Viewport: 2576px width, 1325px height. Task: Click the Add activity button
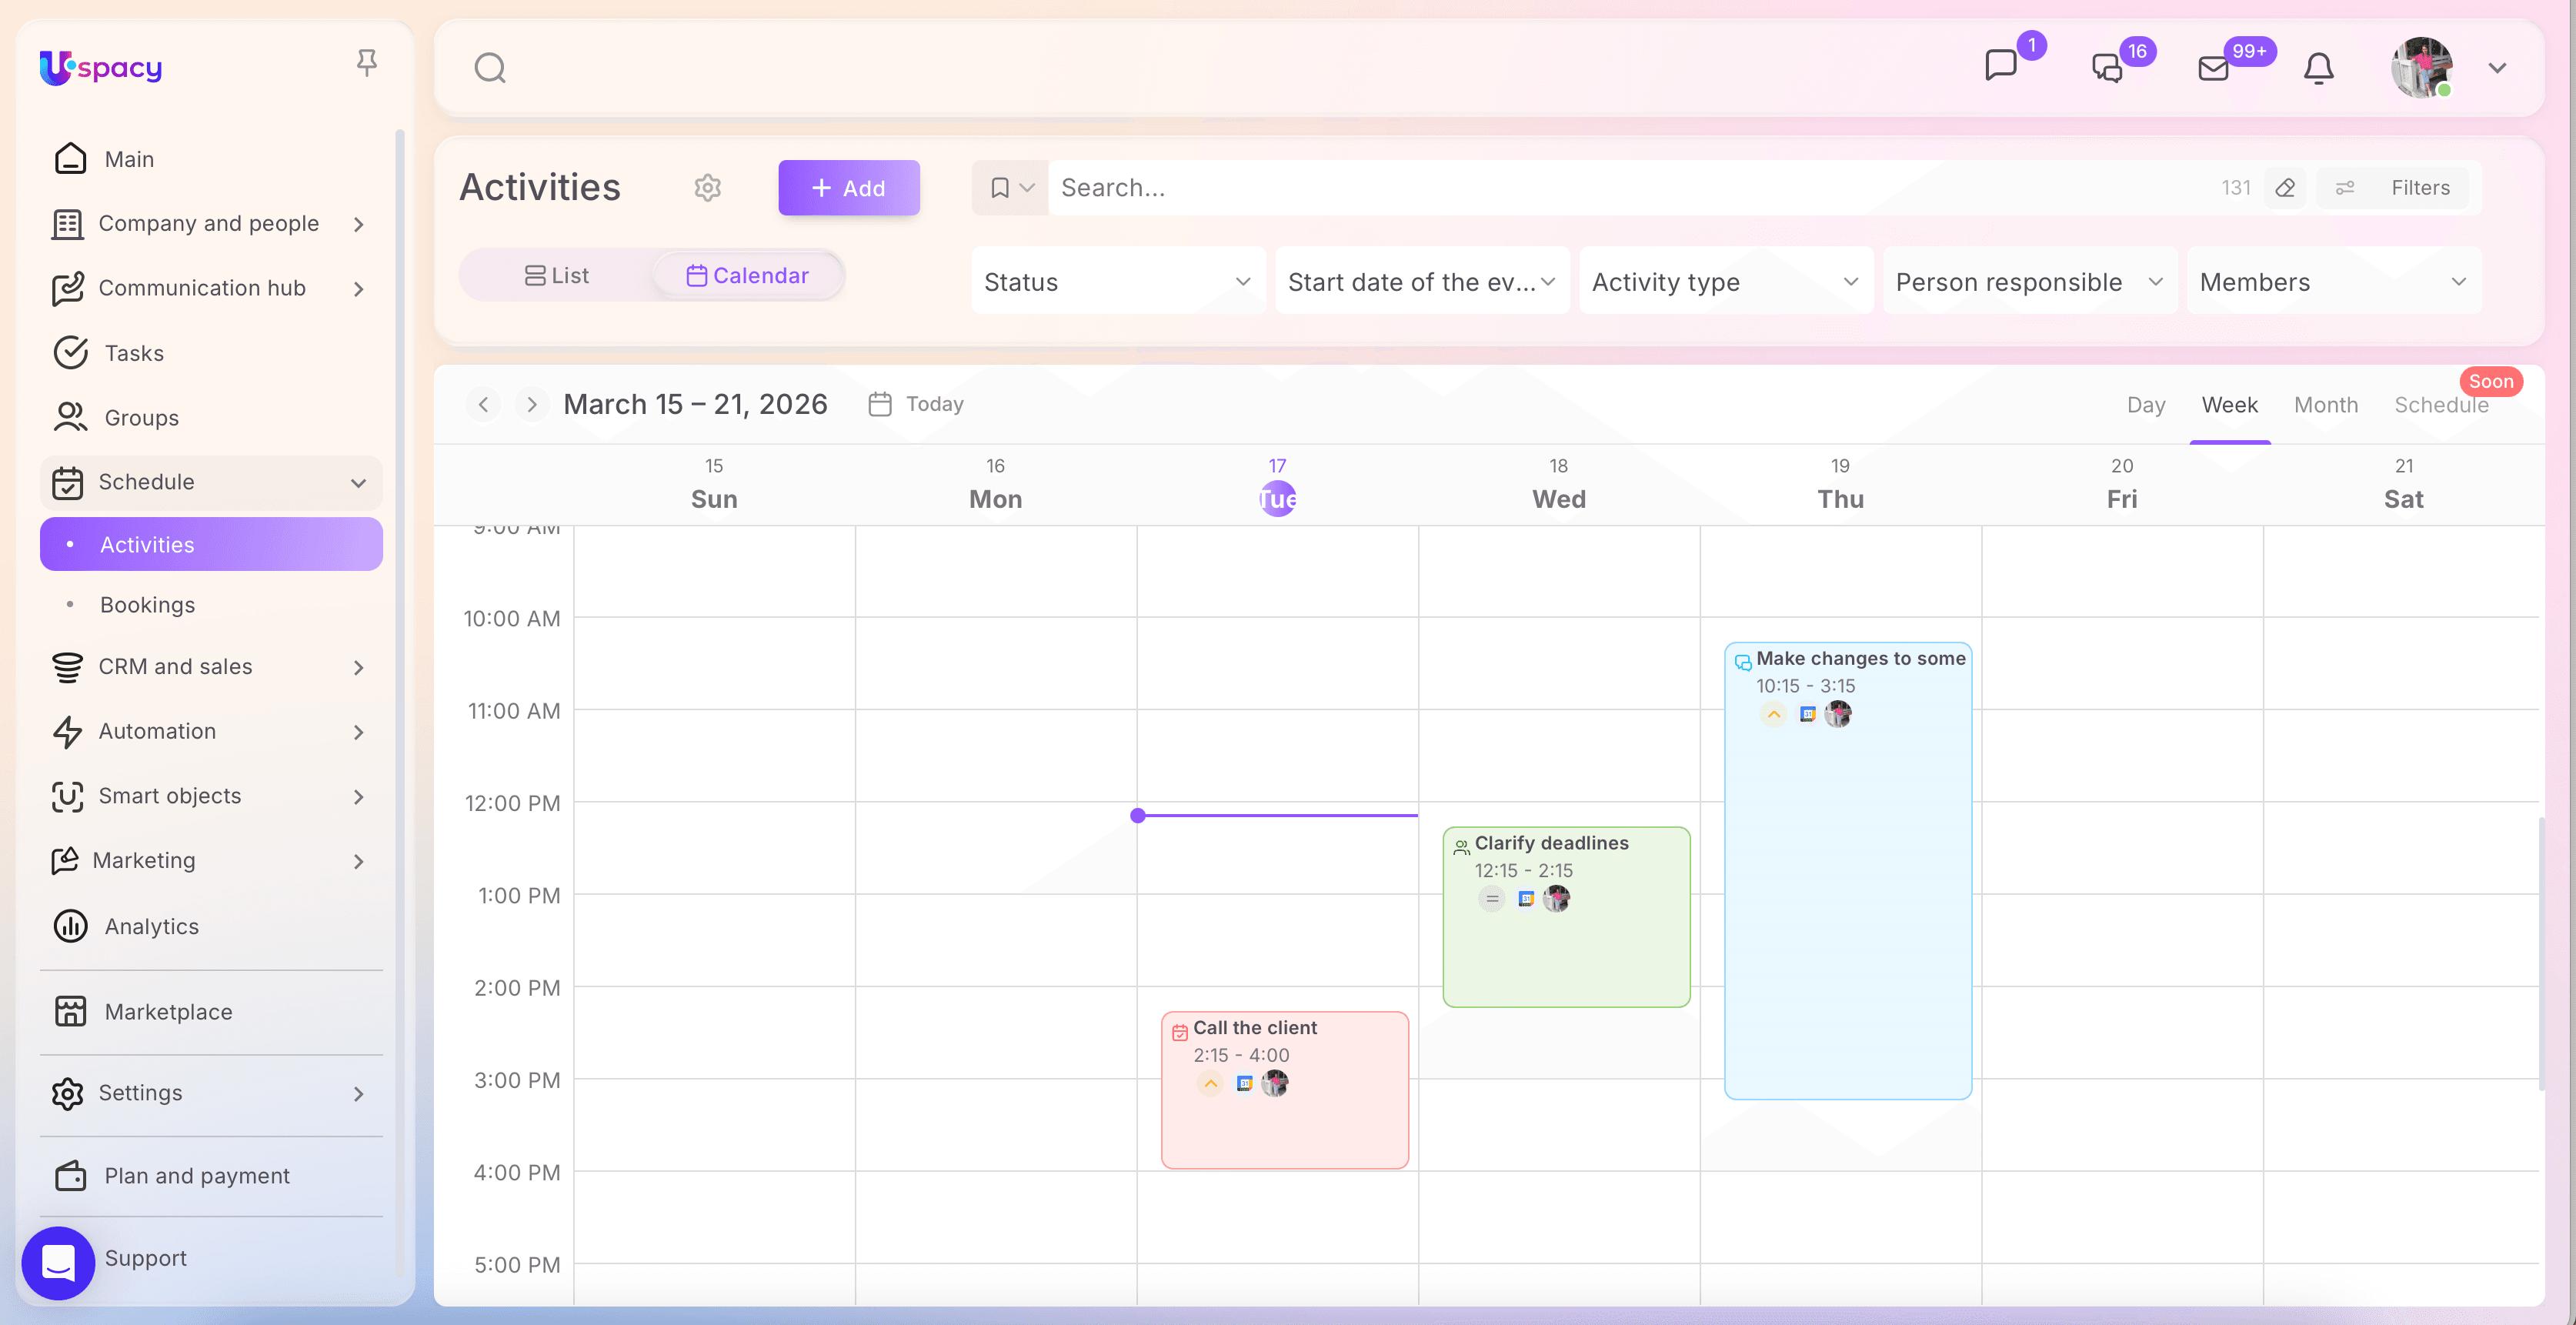(848, 188)
